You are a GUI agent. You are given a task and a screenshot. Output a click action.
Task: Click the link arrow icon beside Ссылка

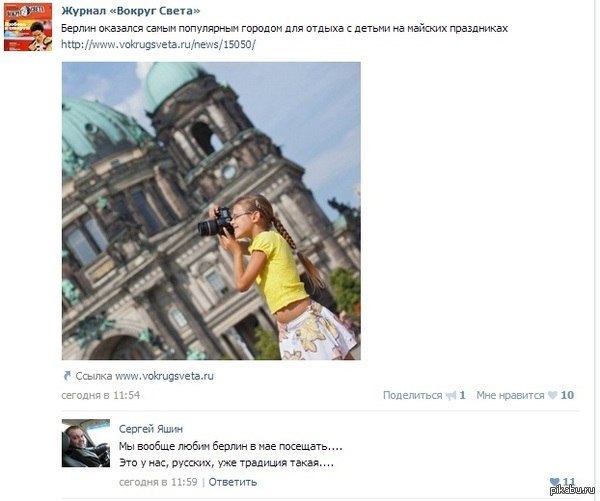(67, 376)
